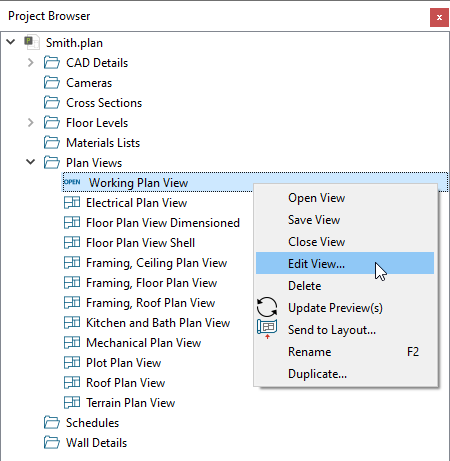Click the Send to Layout icon

267,329
